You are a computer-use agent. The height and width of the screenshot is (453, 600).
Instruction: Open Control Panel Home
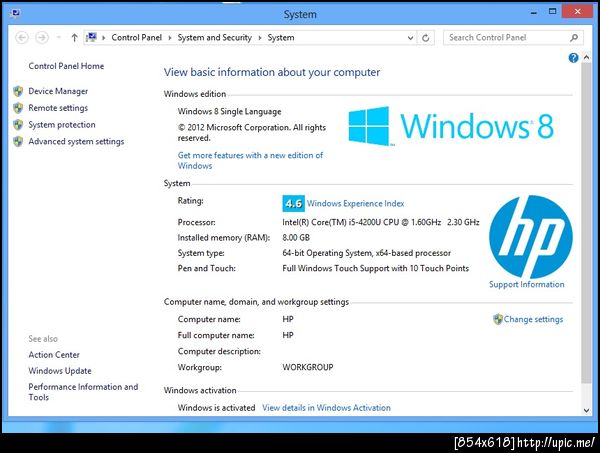[x=66, y=66]
